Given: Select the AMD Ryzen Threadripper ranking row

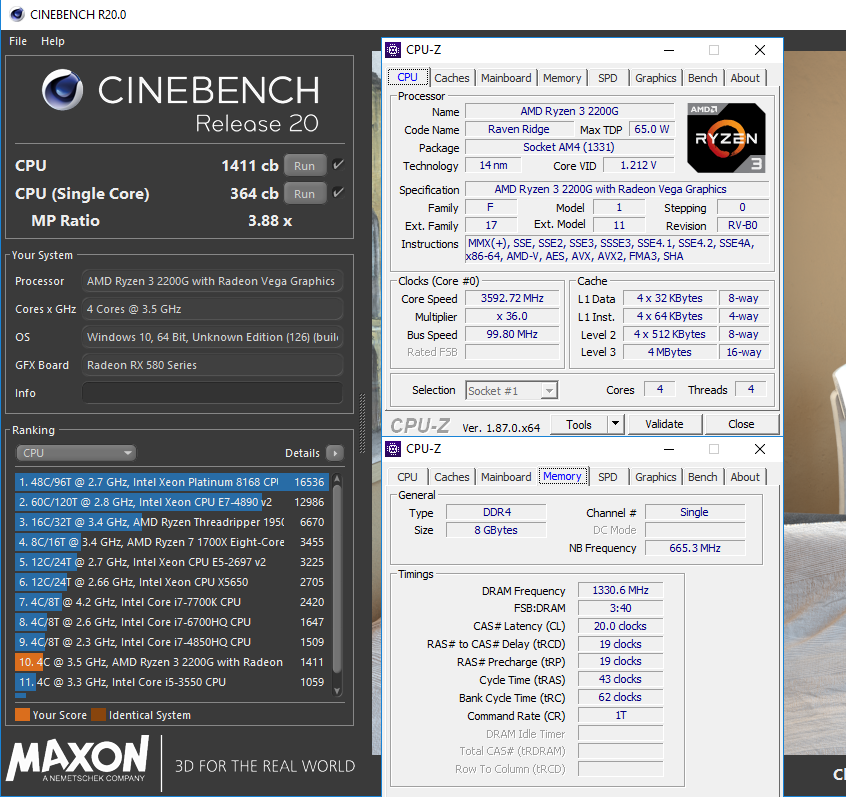Looking at the screenshot, I should pos(172,522).
